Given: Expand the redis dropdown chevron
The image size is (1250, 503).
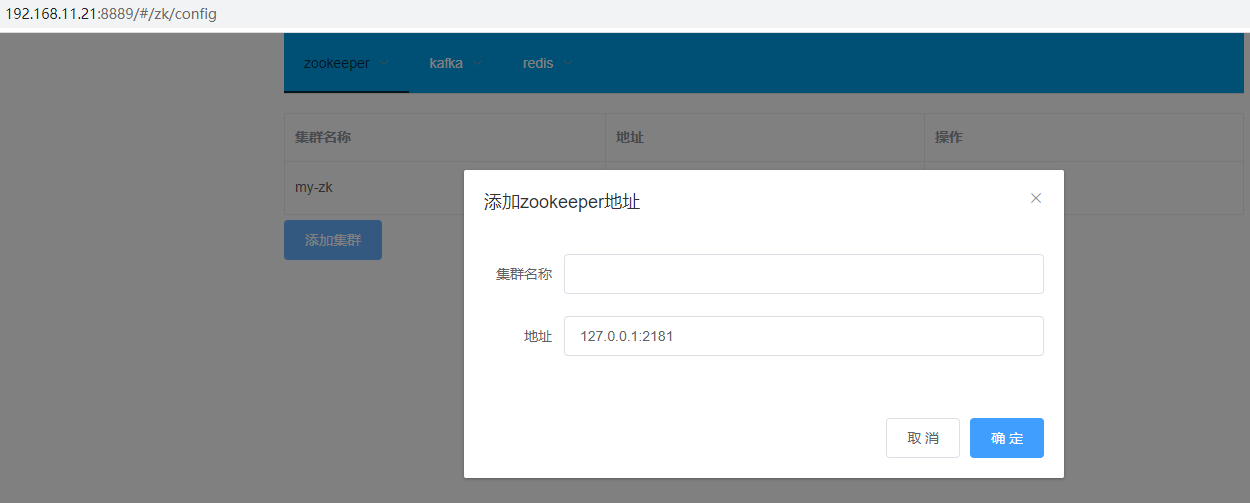Looking at the screenshot, I should 568,63.
